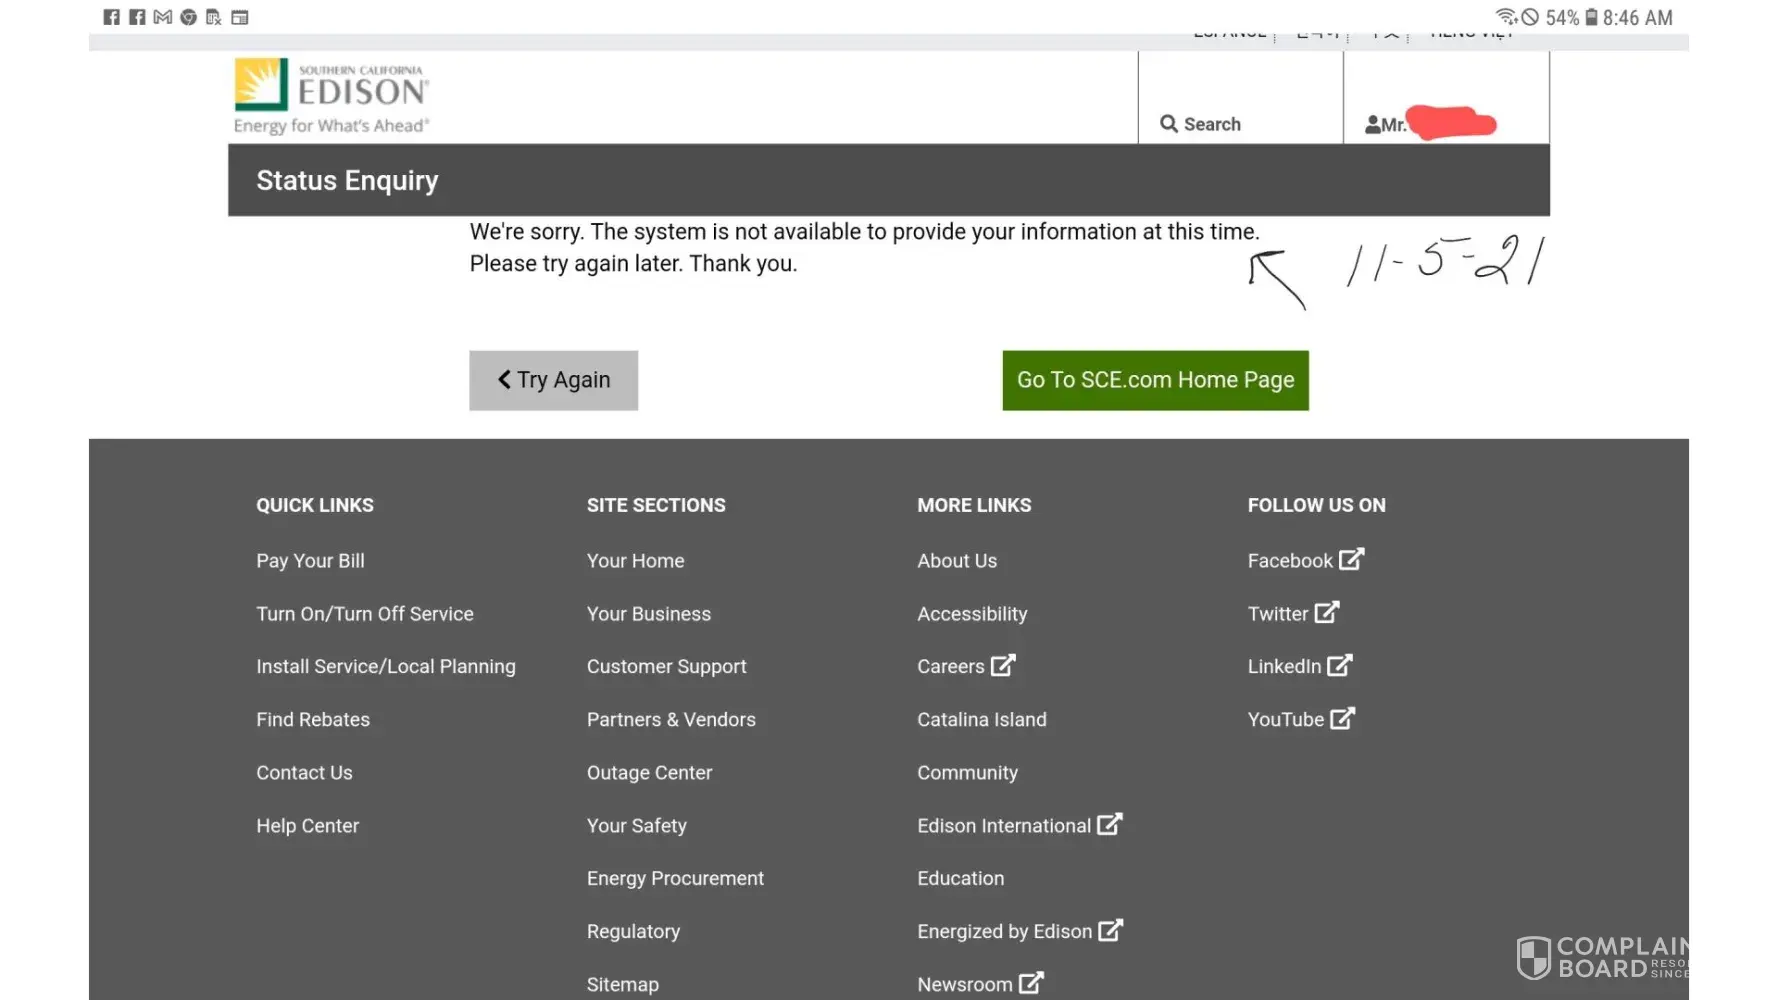Viewport: 1778px width, 1000px height.
Task: Open Pay Your Bill link
Action: 310,561
